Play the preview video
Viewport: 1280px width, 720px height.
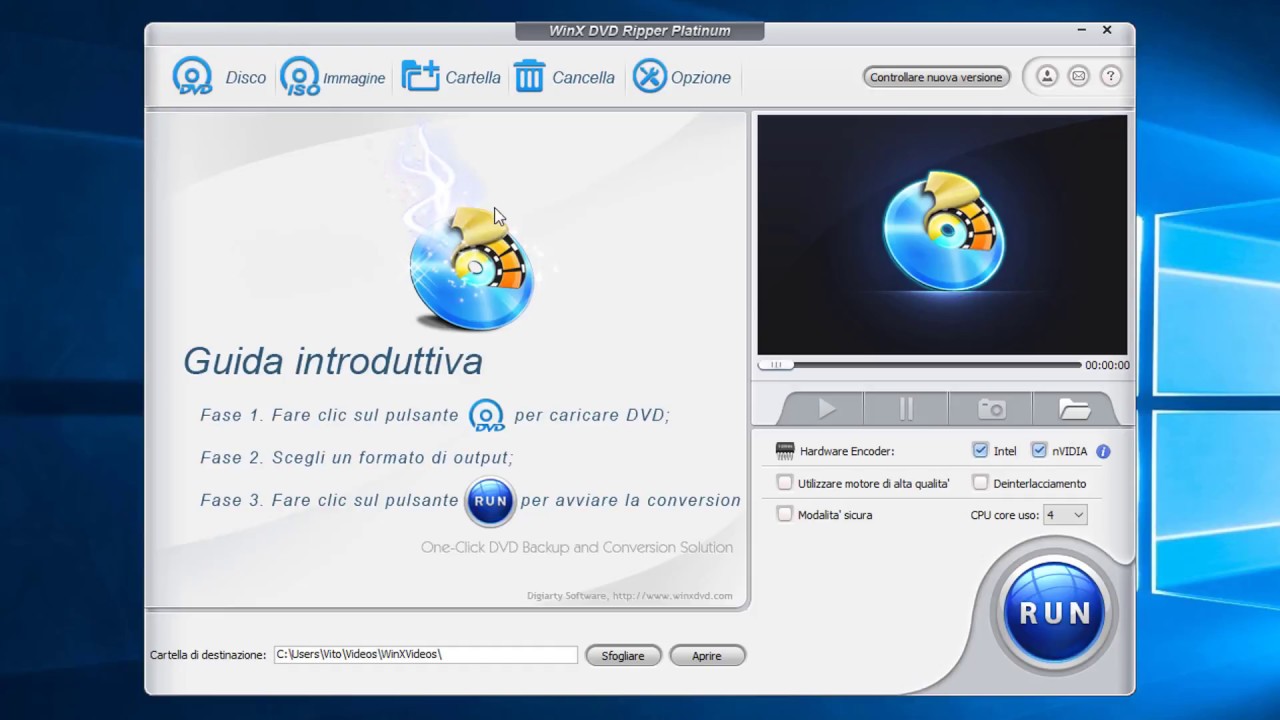coord(826,409)
